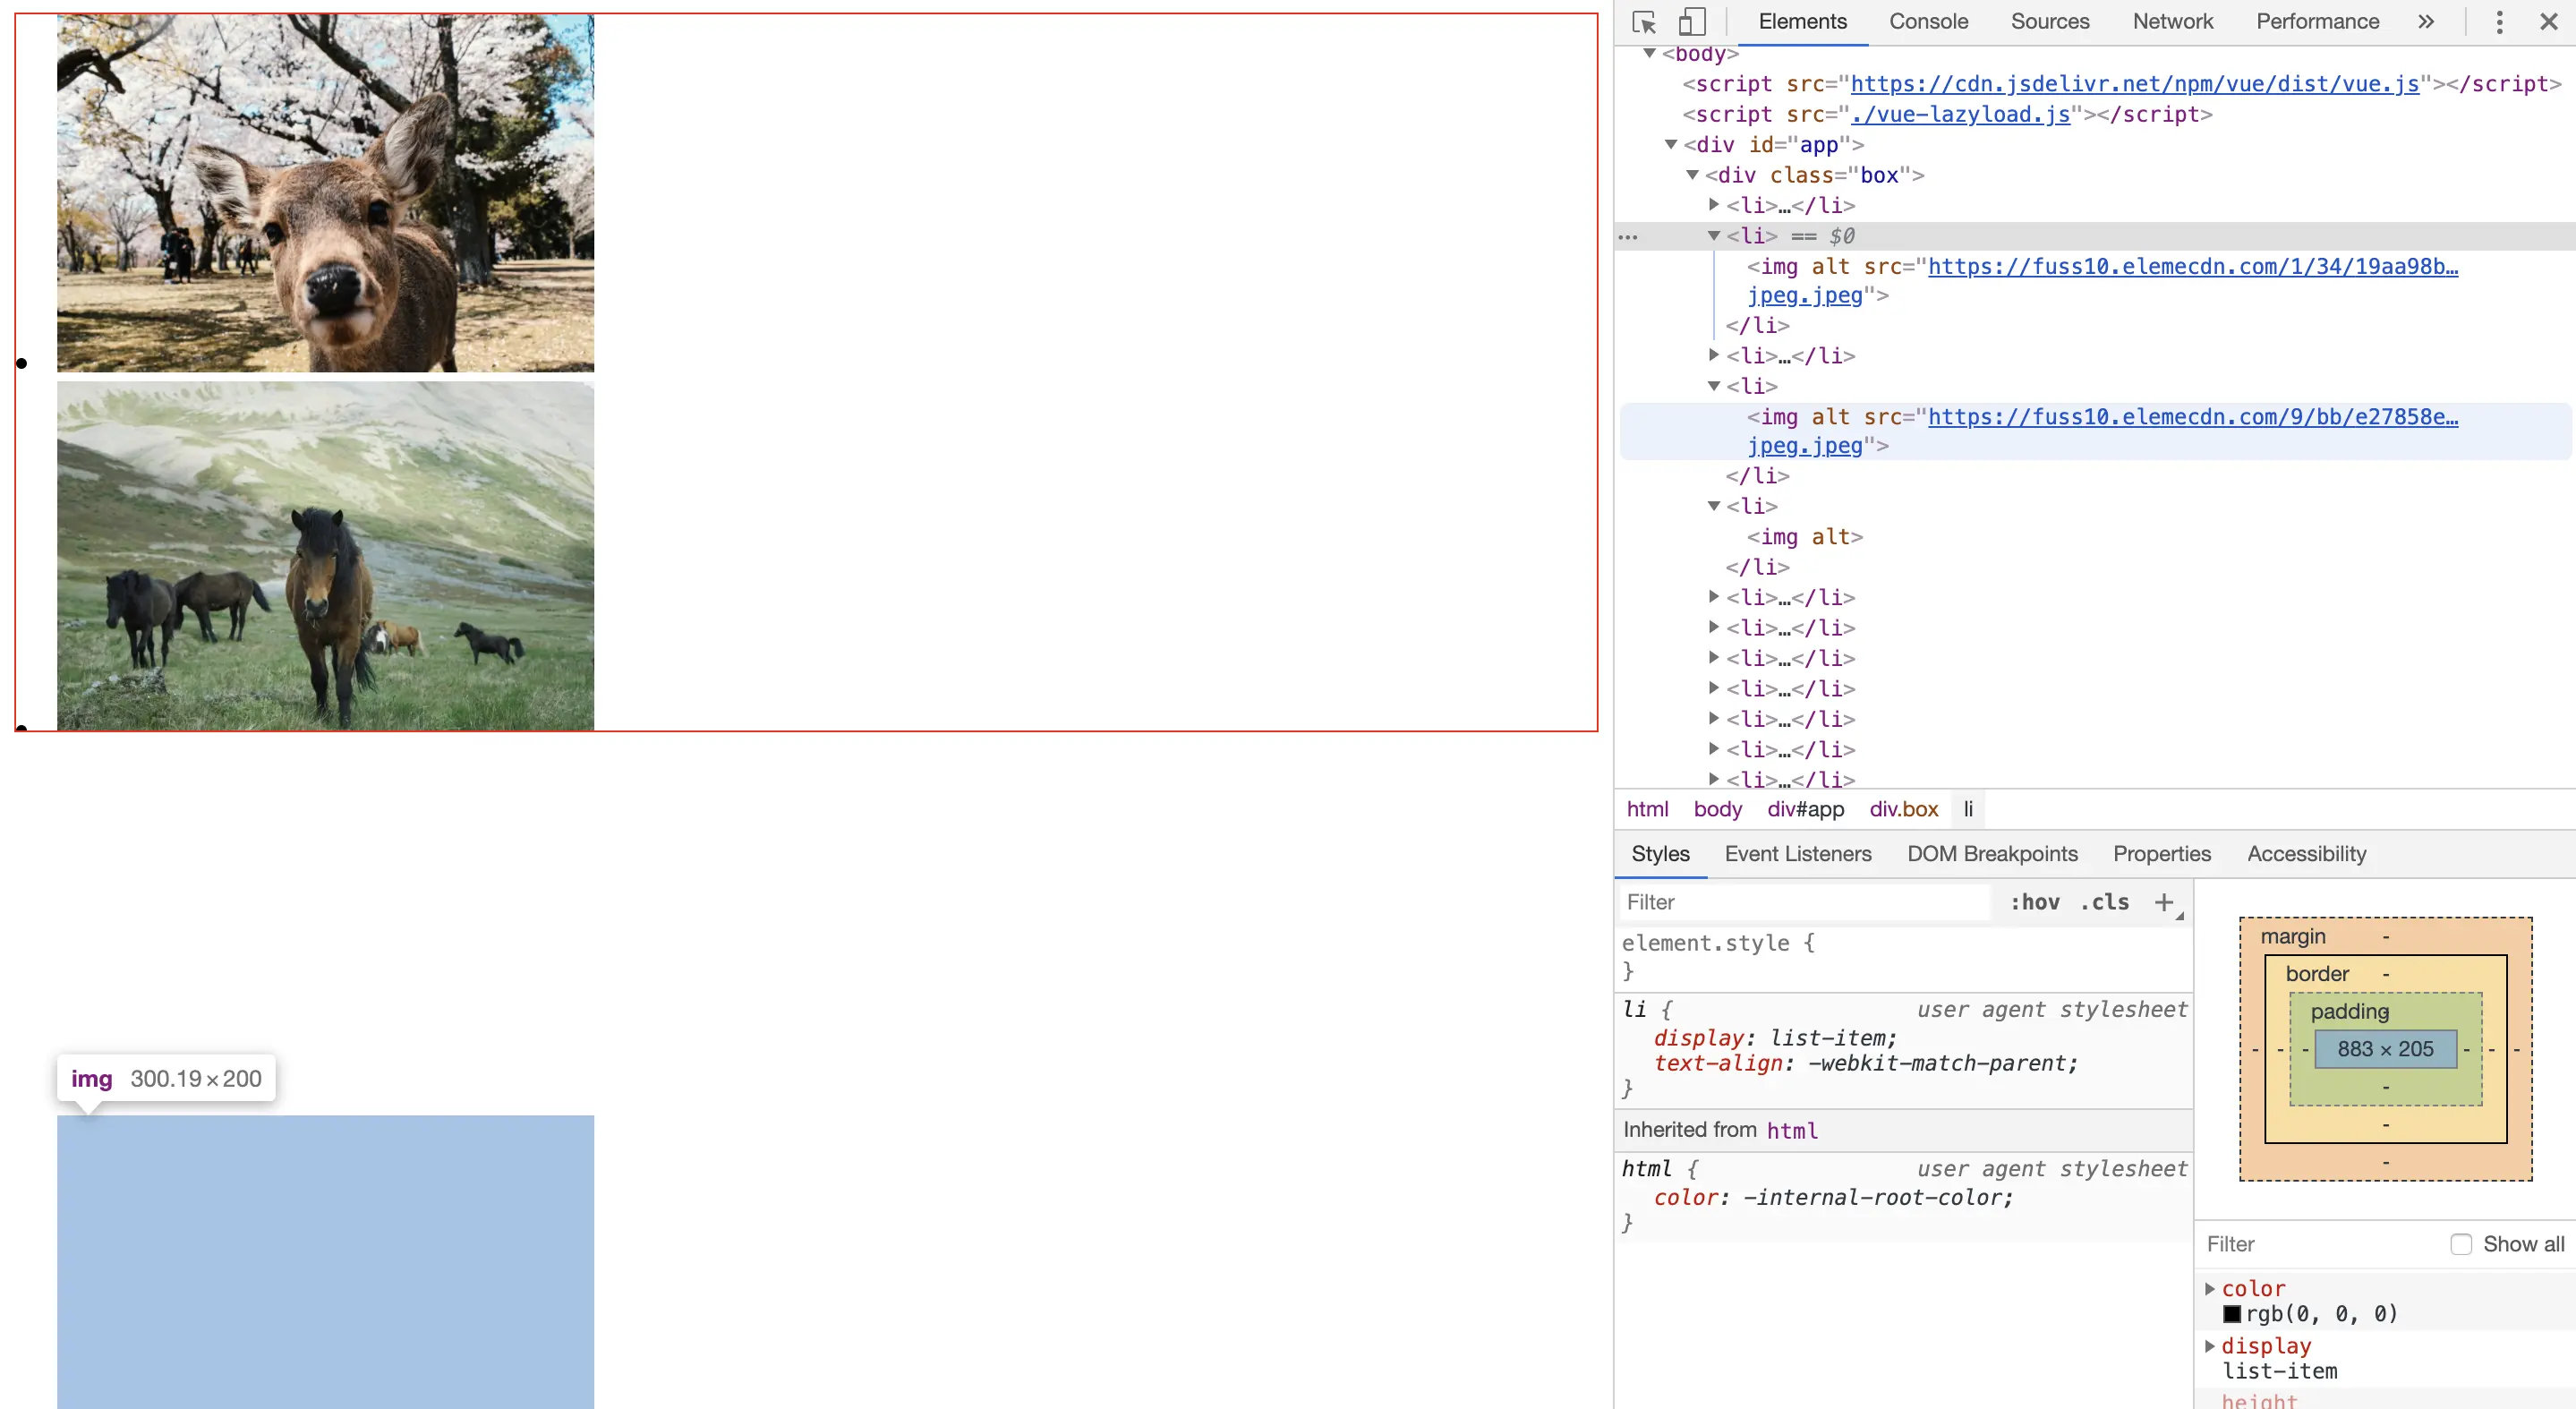Click the black rgb color swatch
The image size is (2576, 1409).
[2232, 1314]
